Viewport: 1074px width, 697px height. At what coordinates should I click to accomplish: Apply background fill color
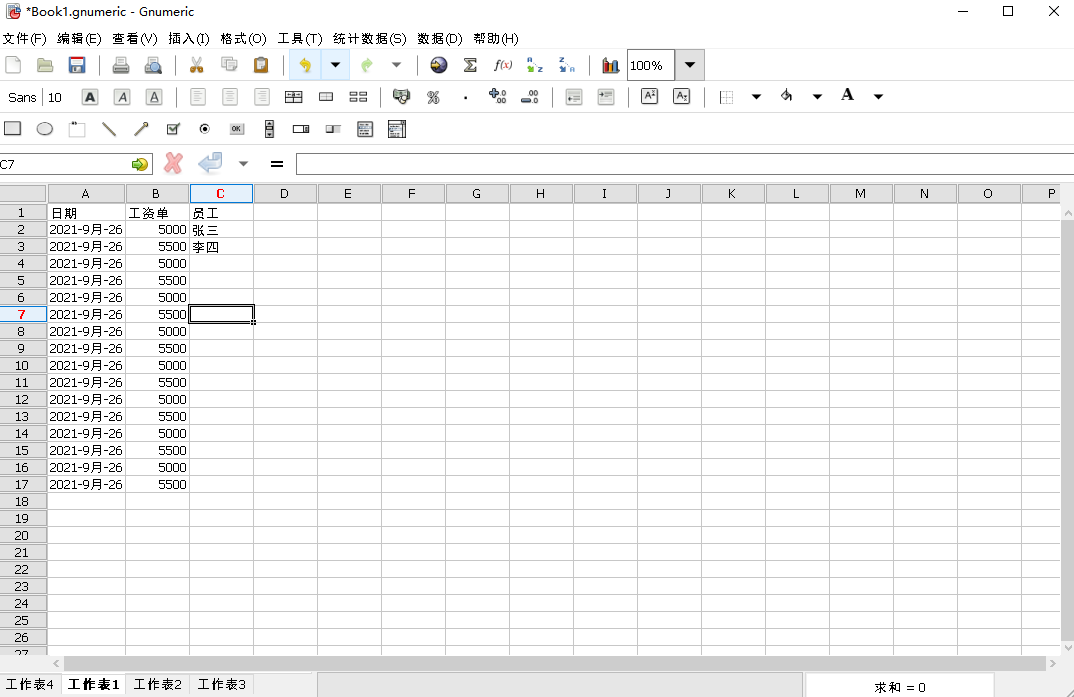pyautogui.click(x=787, y=96)
